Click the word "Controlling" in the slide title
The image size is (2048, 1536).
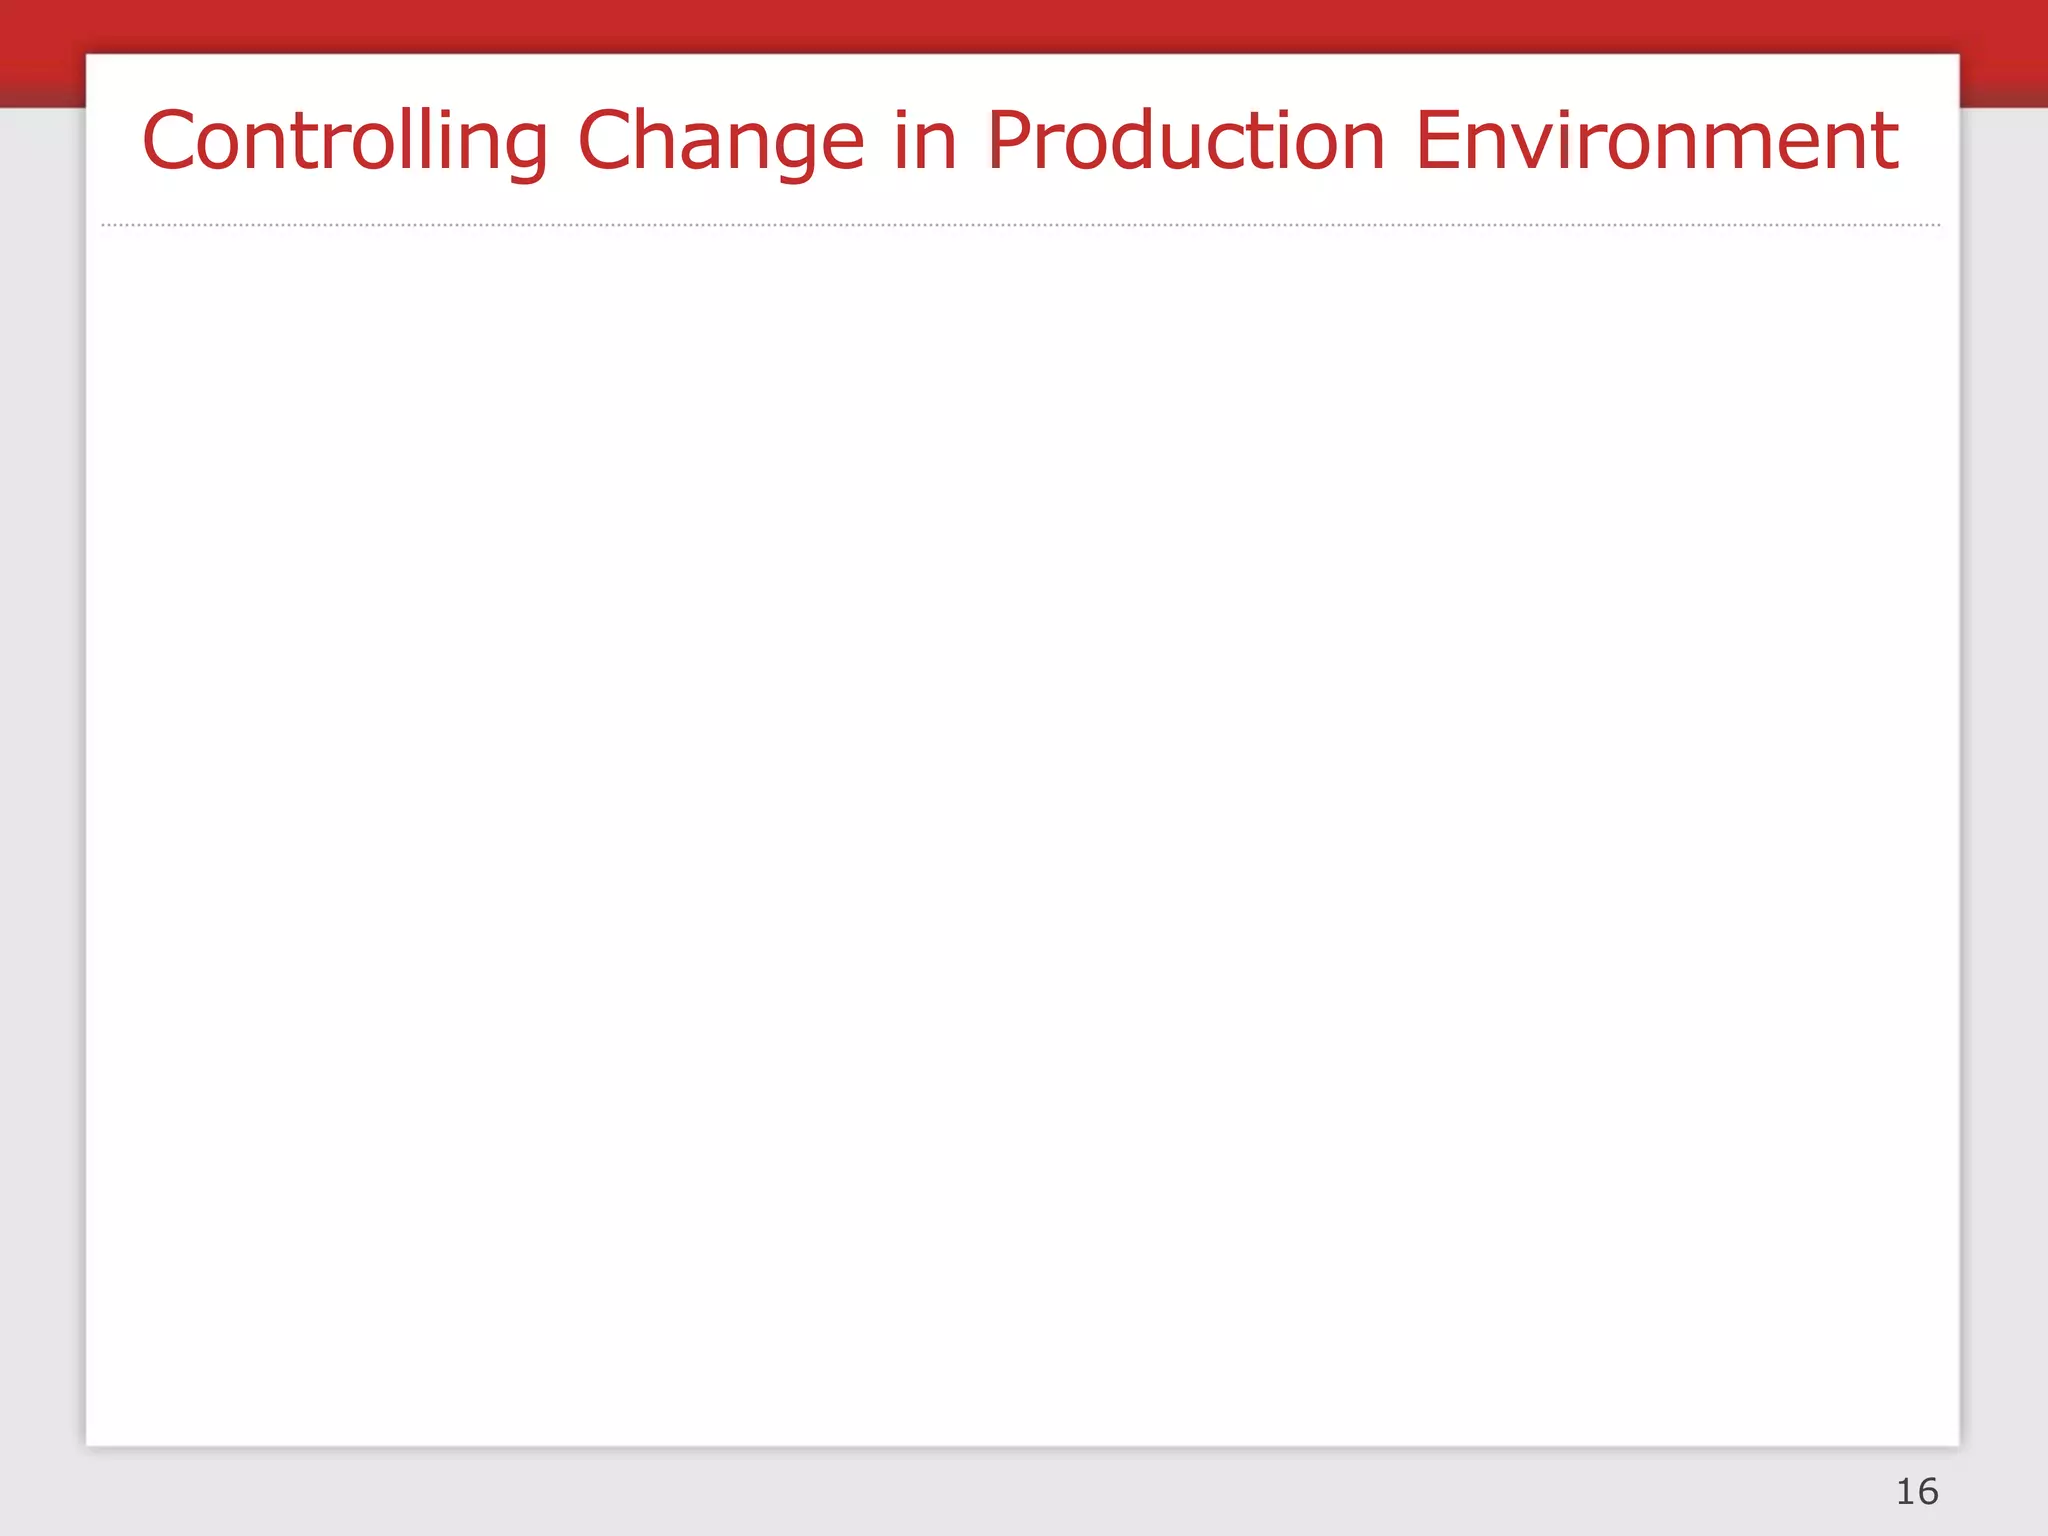[x=345, y=141]
